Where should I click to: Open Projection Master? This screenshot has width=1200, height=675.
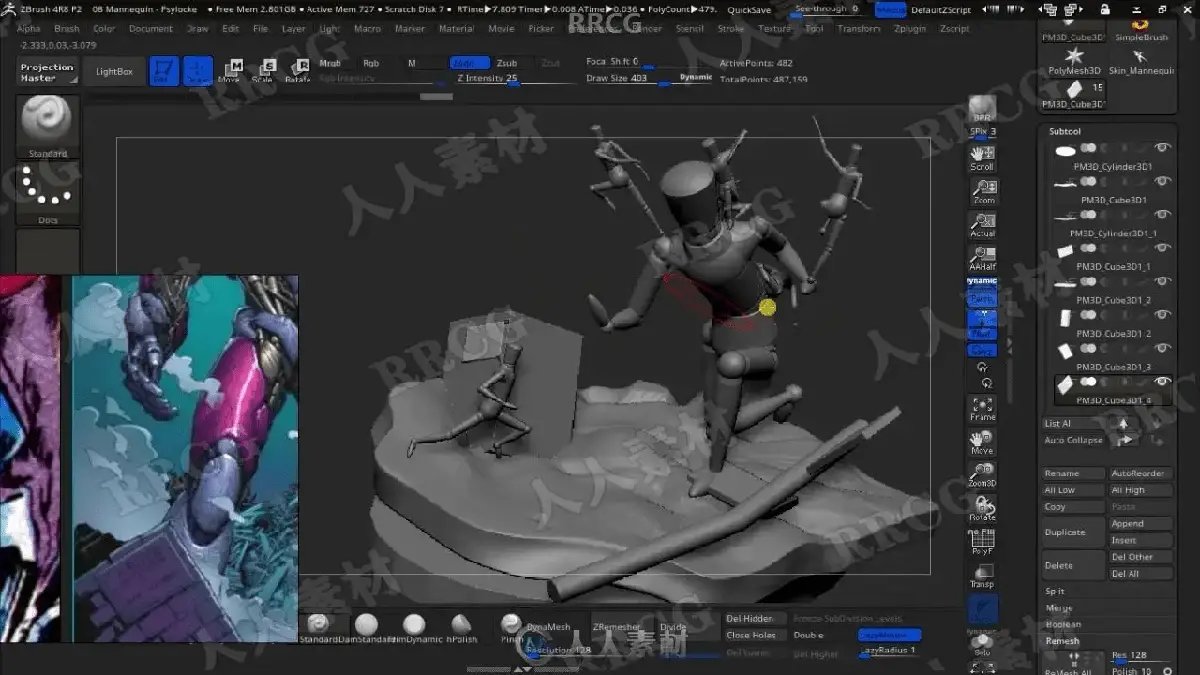(48, 72)
